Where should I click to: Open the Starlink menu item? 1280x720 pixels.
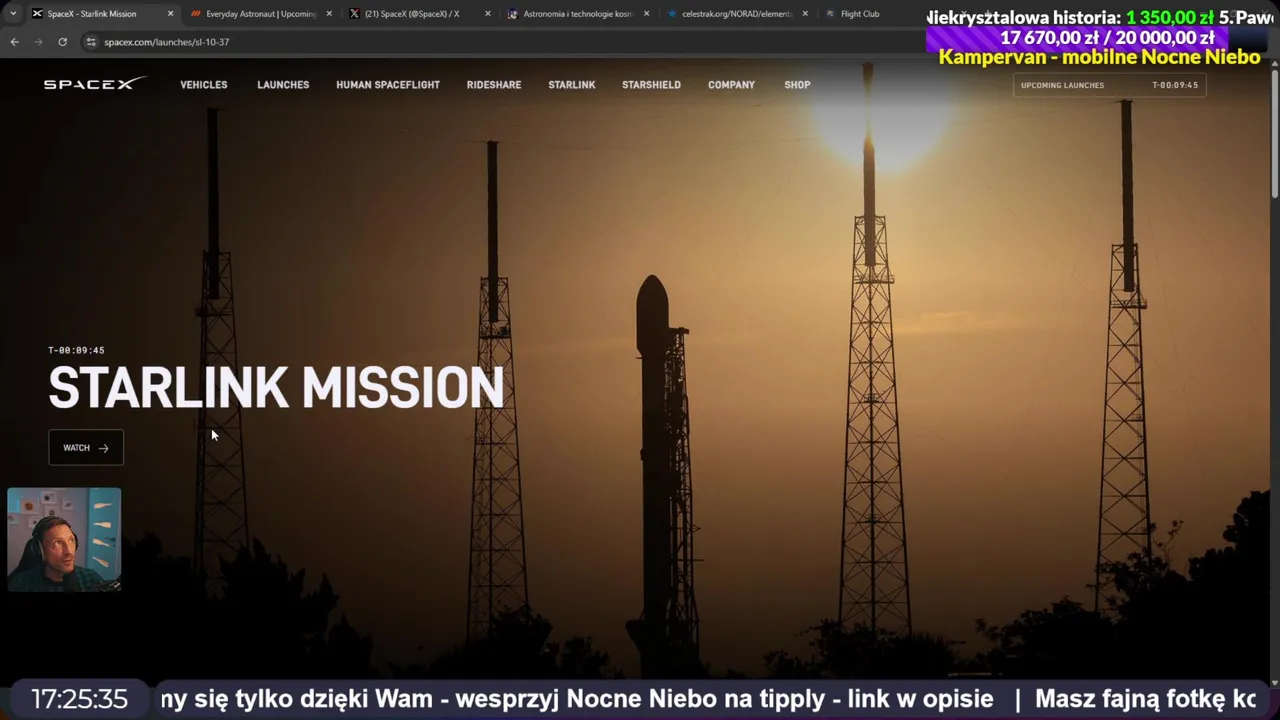(572, 85)
